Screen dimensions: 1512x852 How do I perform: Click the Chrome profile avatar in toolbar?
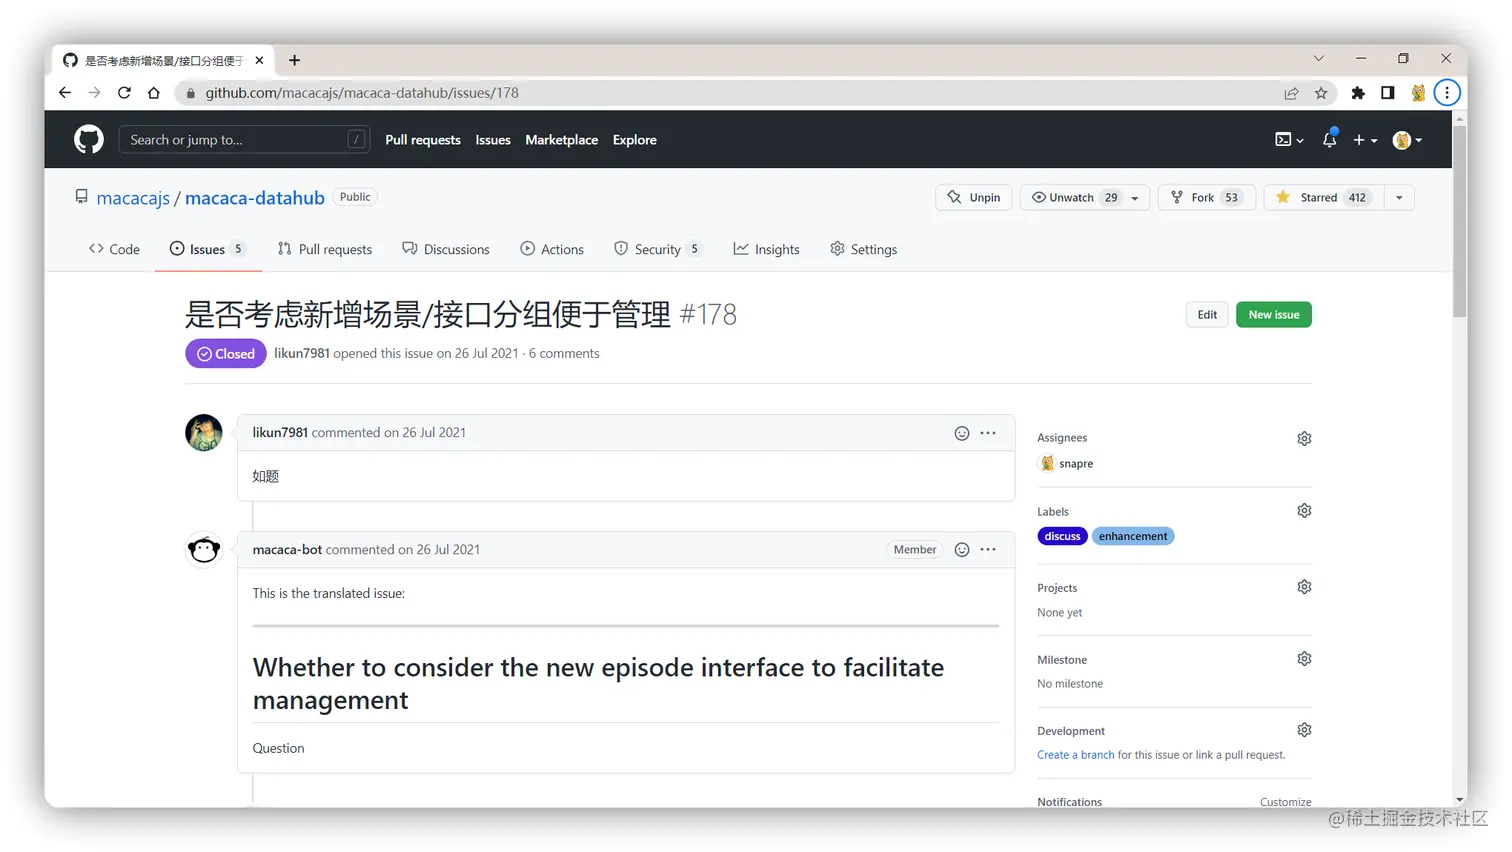click(1418, 93)
